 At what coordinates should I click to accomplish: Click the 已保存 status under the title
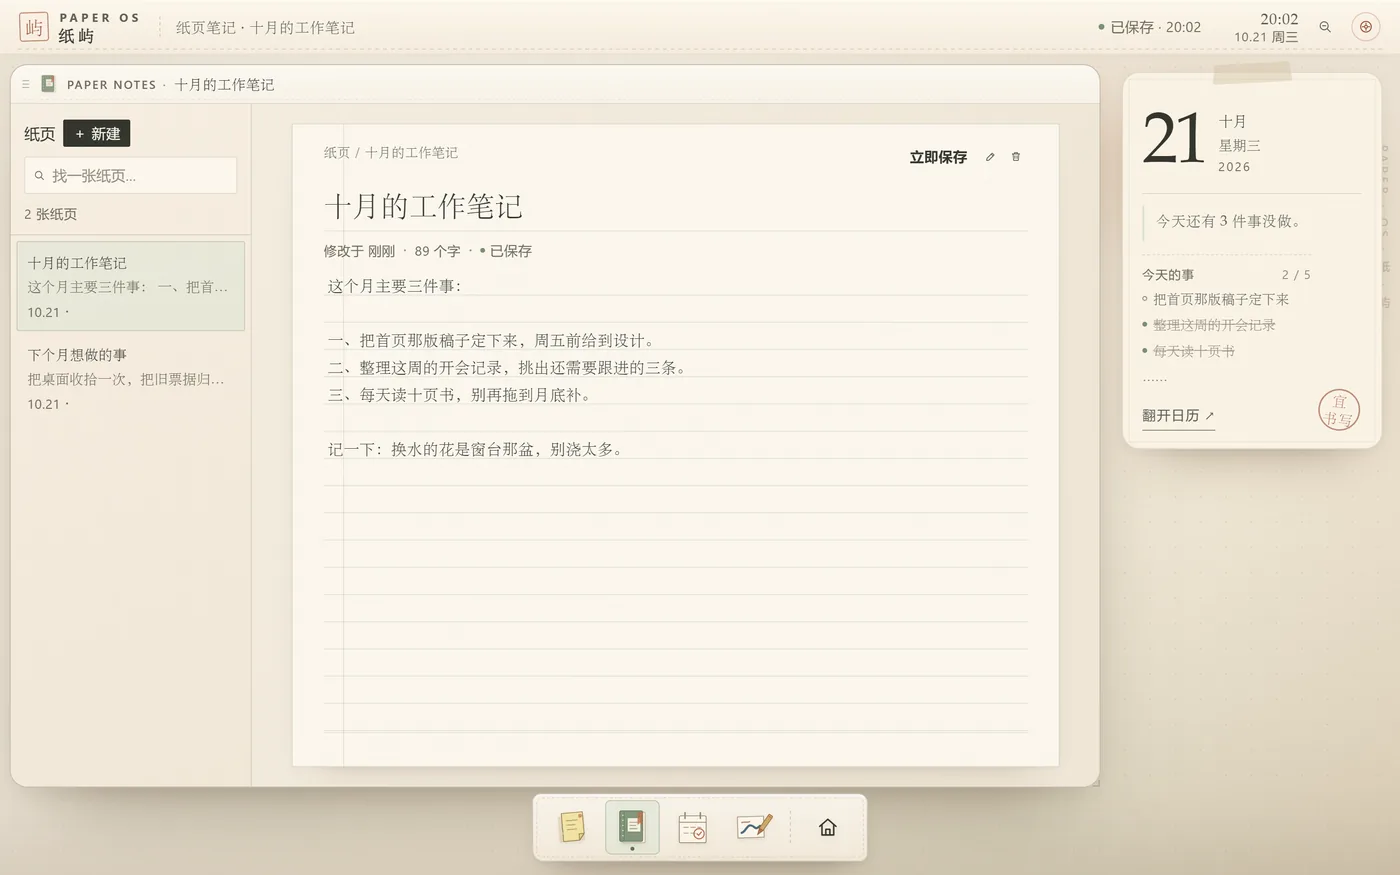pyautogui.click(x=506, y=251)
